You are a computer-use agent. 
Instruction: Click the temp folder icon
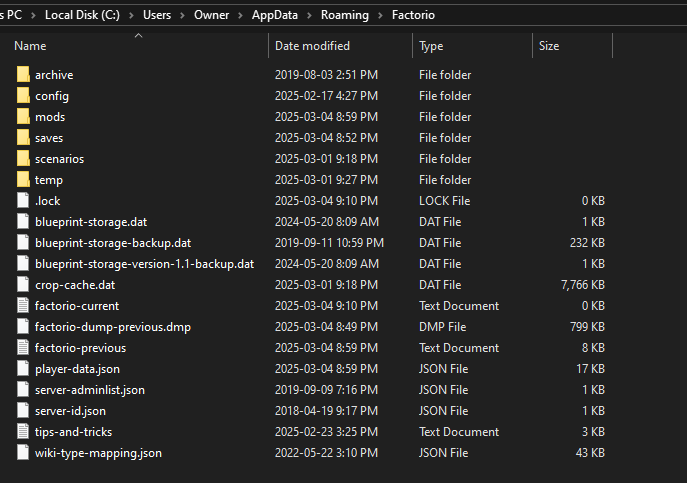coord(23,180)
